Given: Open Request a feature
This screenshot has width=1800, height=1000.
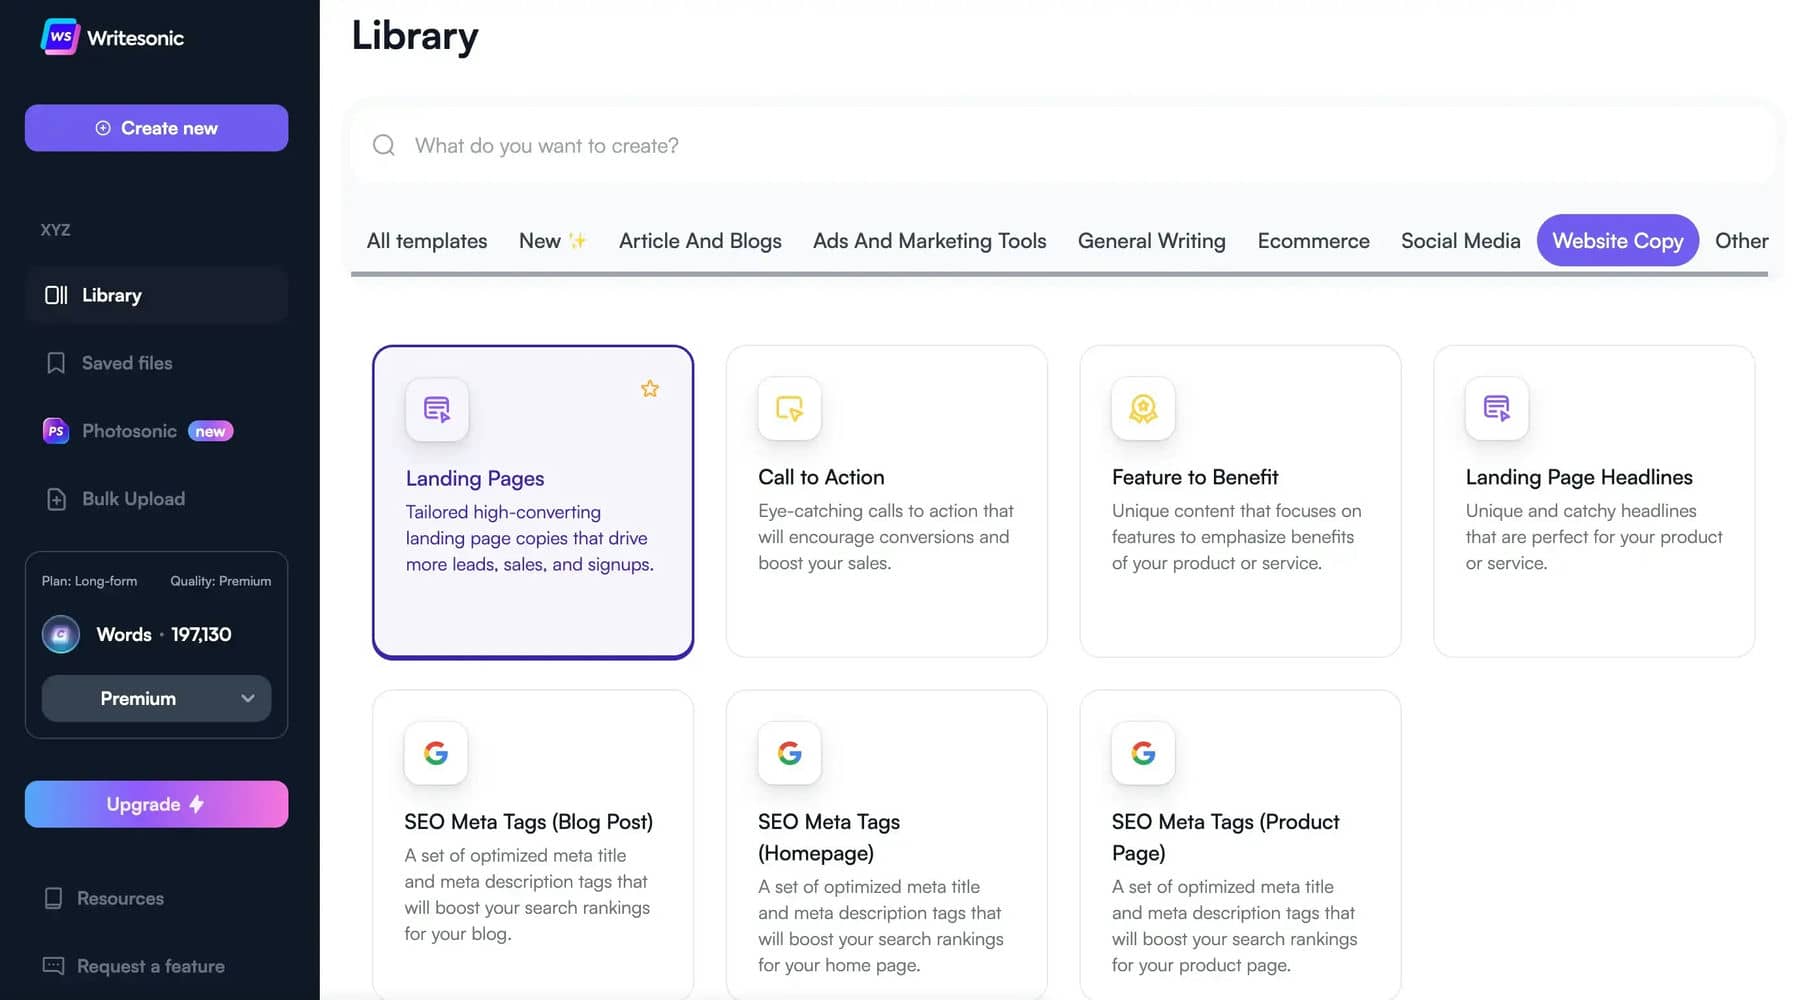Looking at the screenshot, I should pyautogui.click(x=150, y=966).
